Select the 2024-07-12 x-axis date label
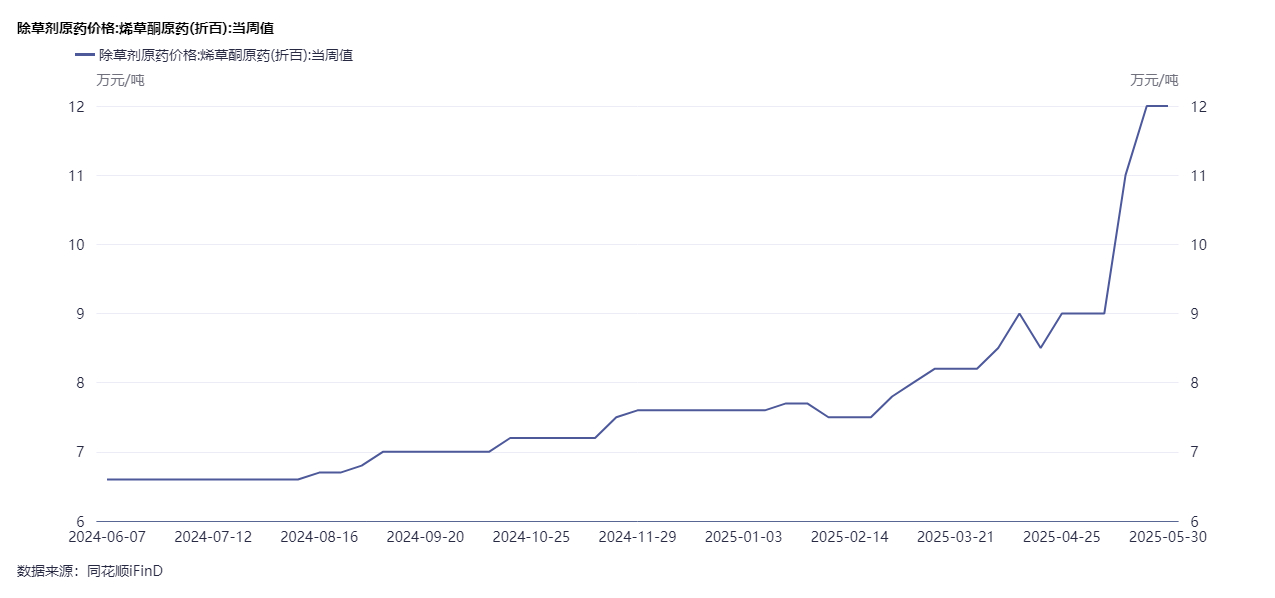 [213, 537]
